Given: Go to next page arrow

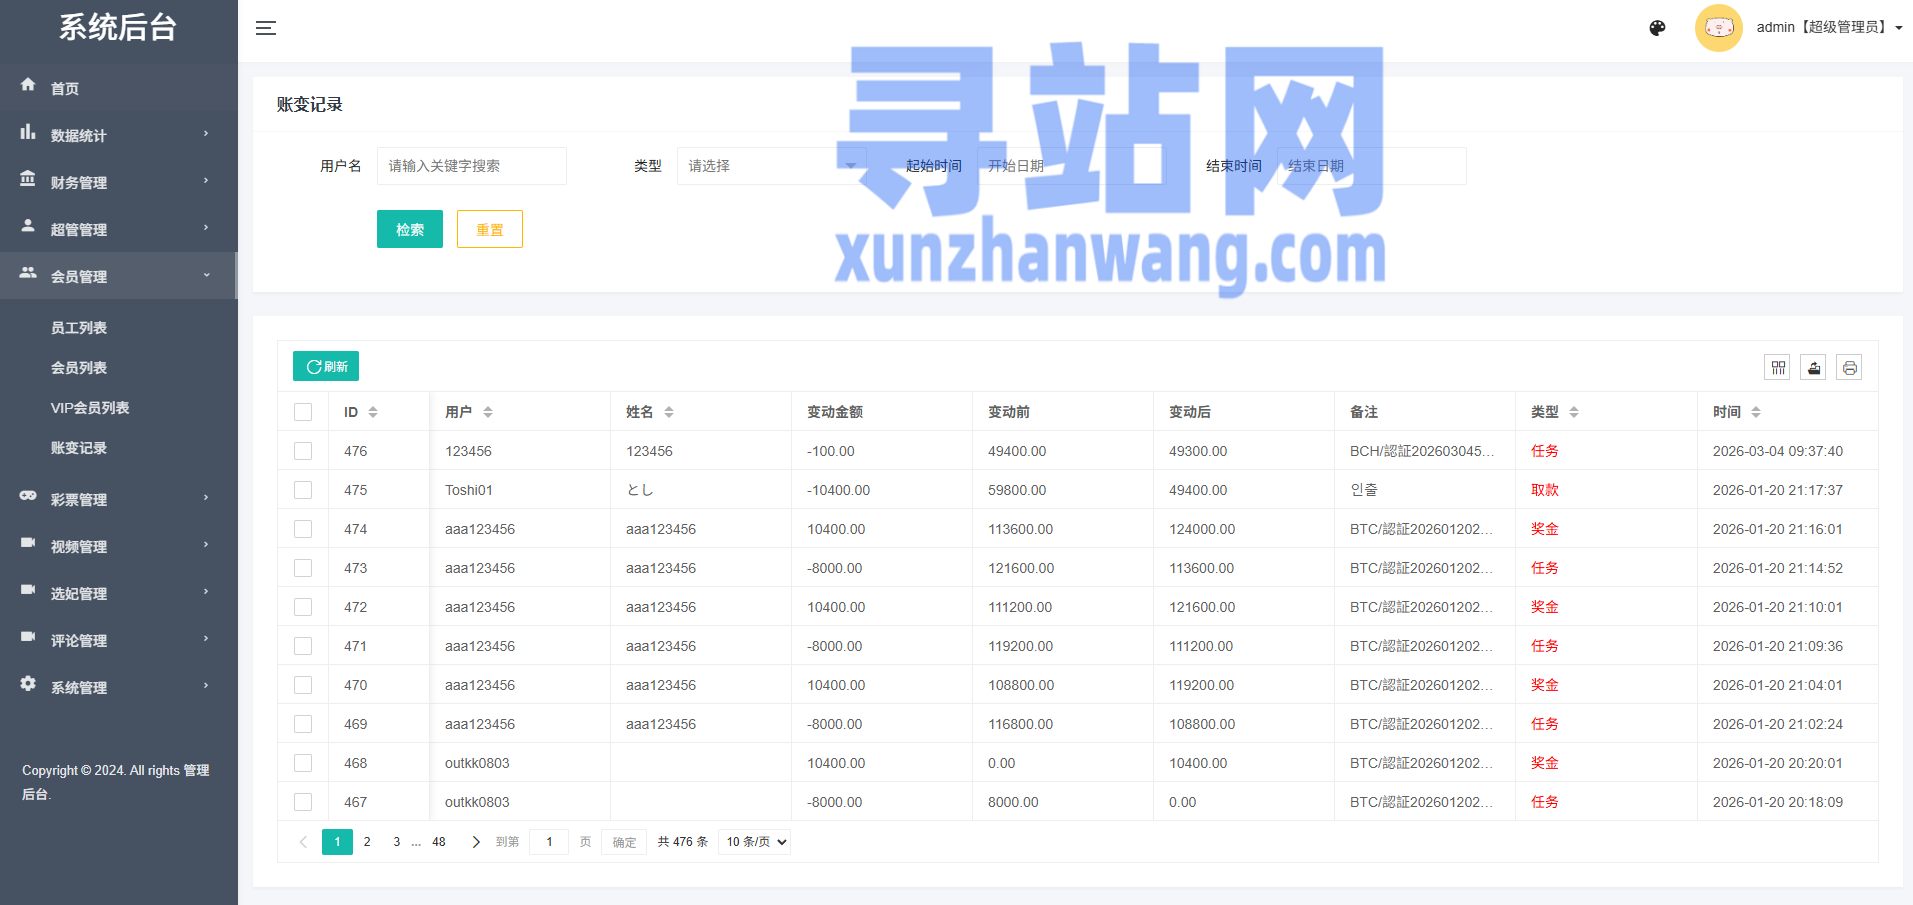Looking at the screenshot, I should pos(476,842).
